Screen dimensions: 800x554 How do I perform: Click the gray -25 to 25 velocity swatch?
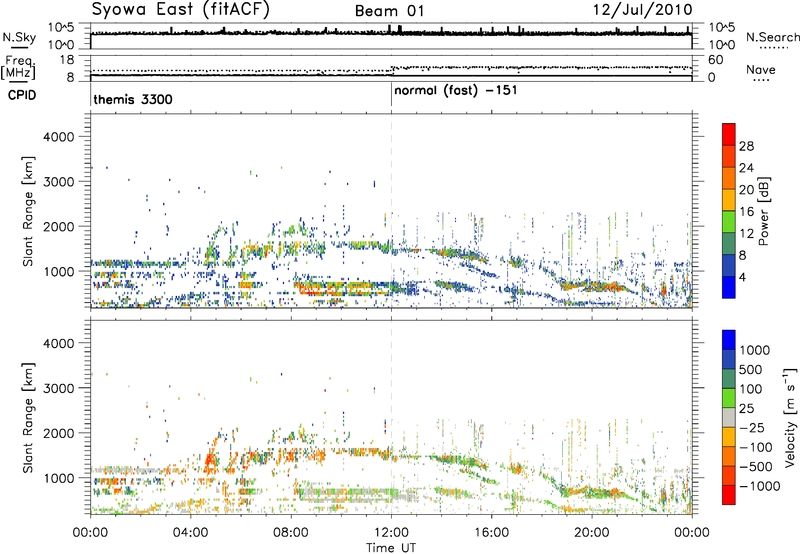click(x=729, y=418)
